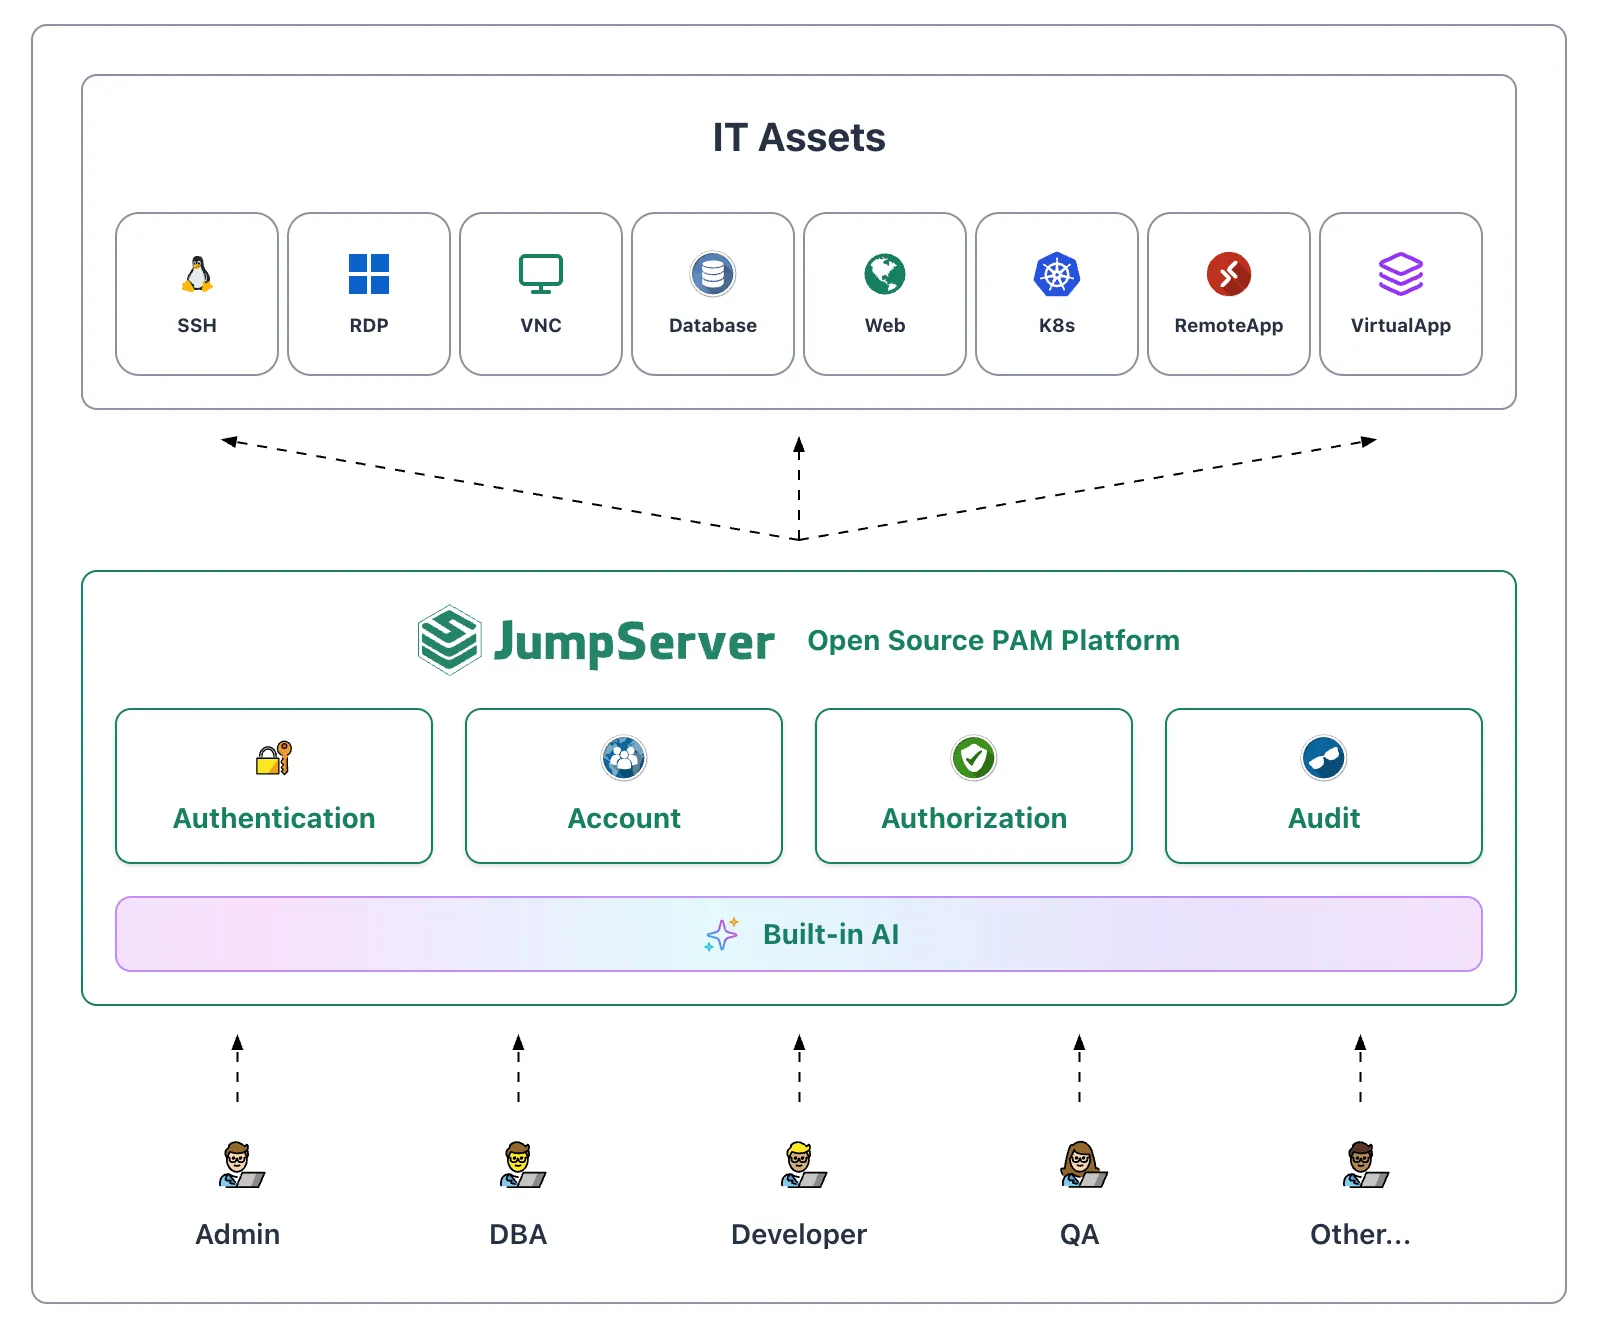Click the Built-in AI label
This screenshot has height=1332, width=1604.
click(831, 934)
